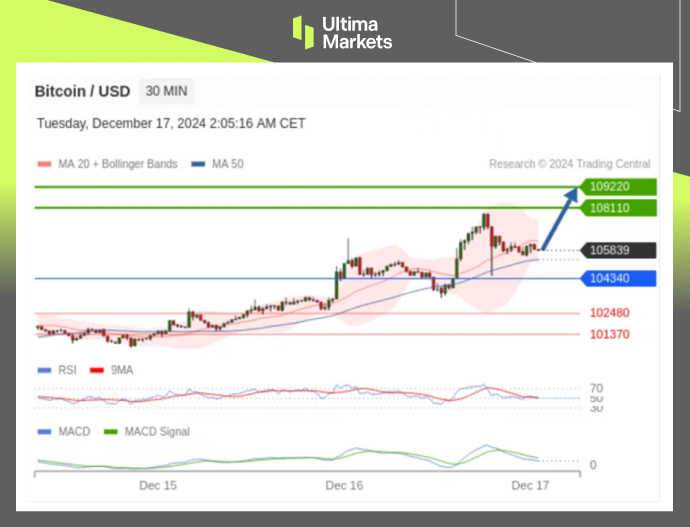This screenshot has height=527, width=690.
Task: Click the Ultima Markets brand text
Action: click(357, 33)
